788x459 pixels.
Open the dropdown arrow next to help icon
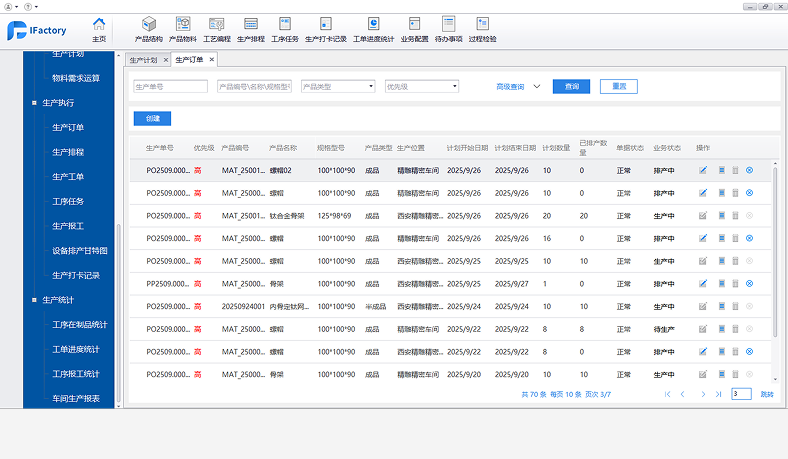point(36,7)
